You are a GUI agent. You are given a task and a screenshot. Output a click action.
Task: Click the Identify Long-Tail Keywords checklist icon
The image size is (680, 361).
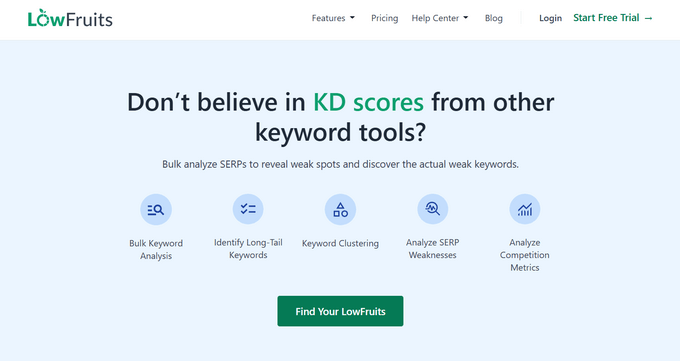tap(248, 209)
